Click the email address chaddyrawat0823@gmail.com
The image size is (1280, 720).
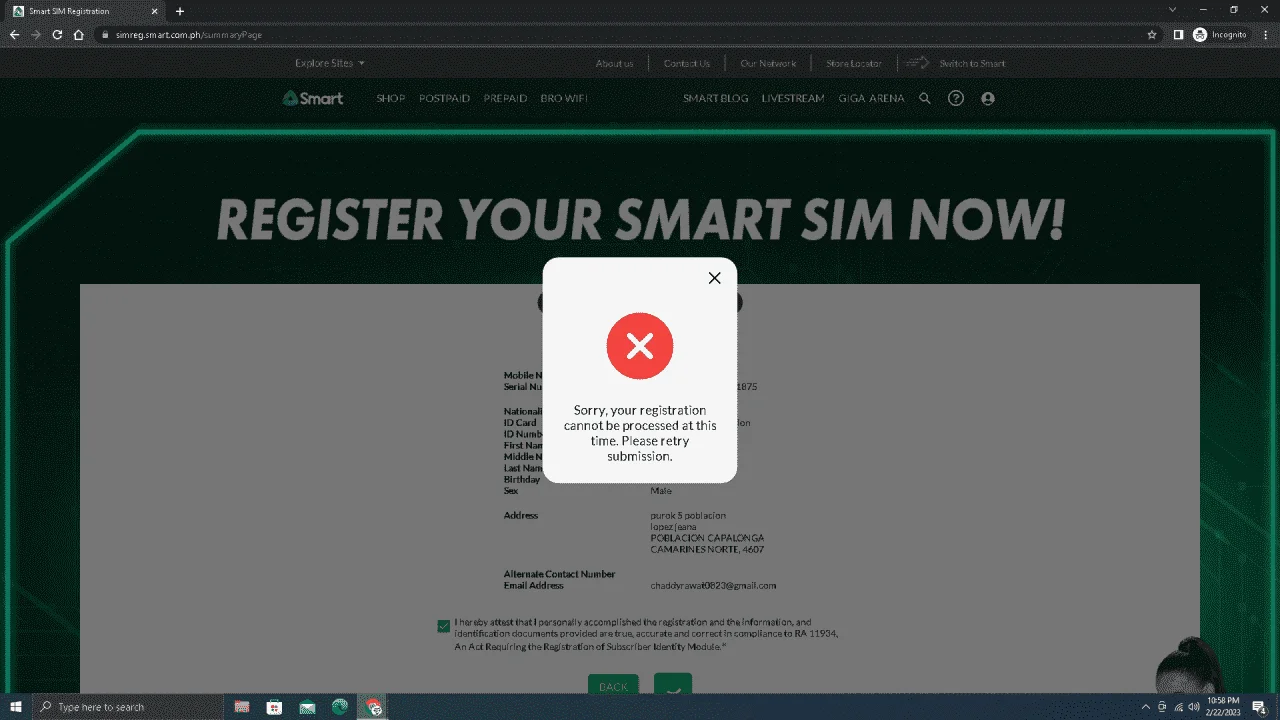(713, 585)
